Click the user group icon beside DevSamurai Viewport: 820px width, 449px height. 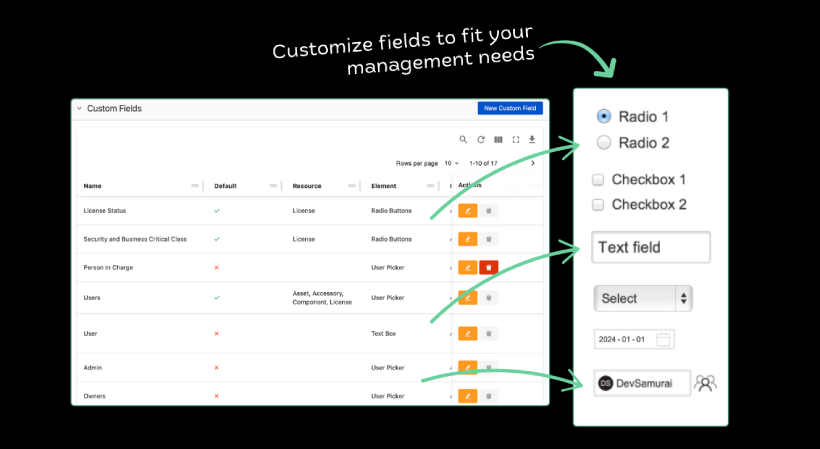tap(706, 383)
